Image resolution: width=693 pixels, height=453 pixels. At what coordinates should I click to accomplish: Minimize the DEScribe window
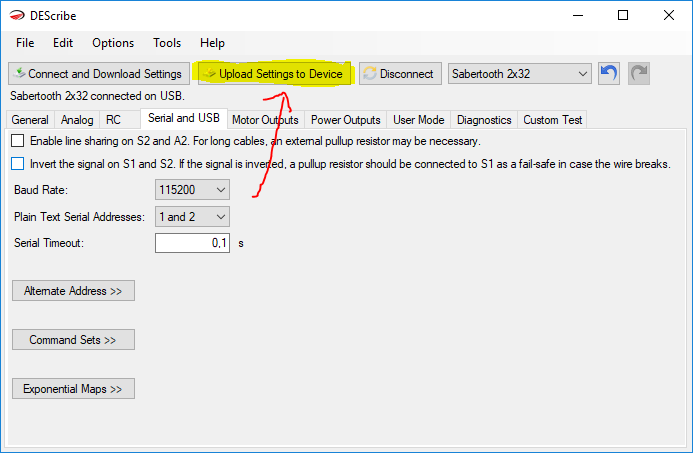(x=578, y=15)
